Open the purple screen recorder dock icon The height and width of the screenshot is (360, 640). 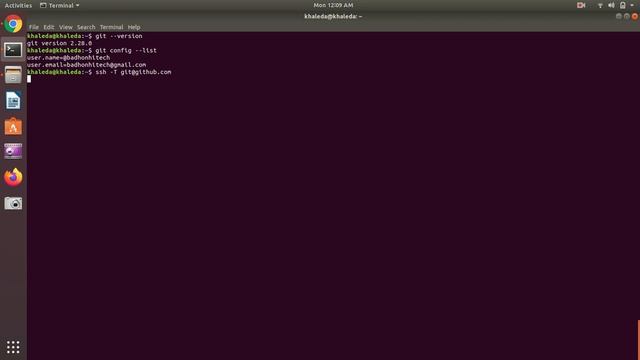click(x=13, y=151)
